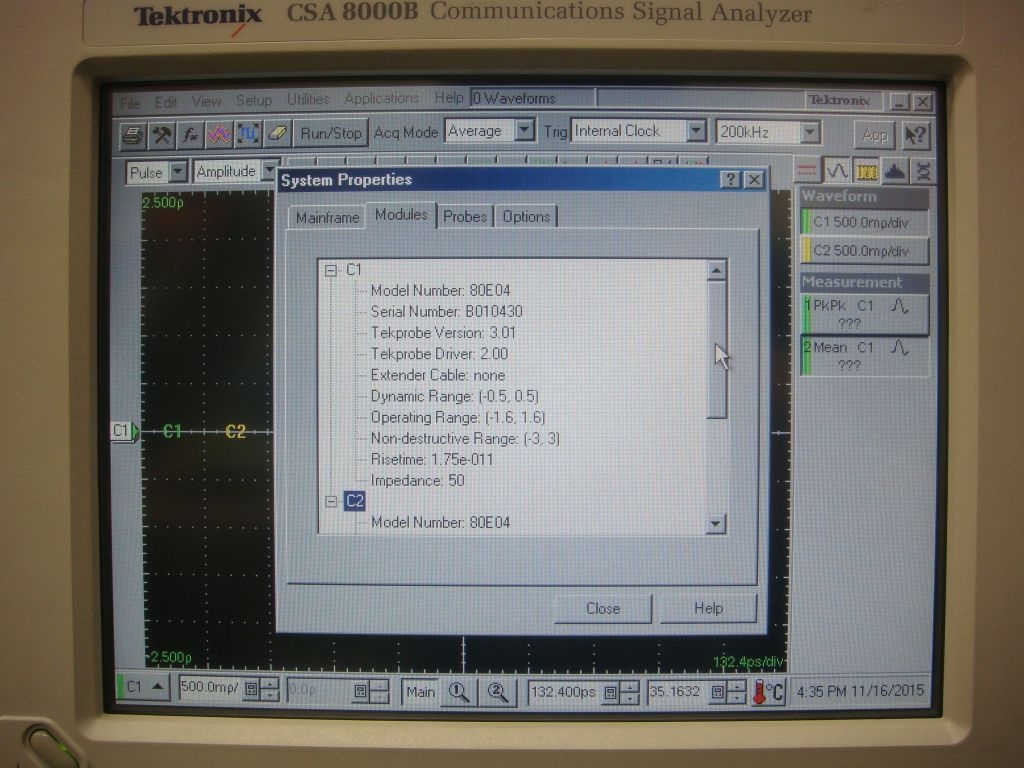Switch to the Mainframe tab

tap(327, 217)
